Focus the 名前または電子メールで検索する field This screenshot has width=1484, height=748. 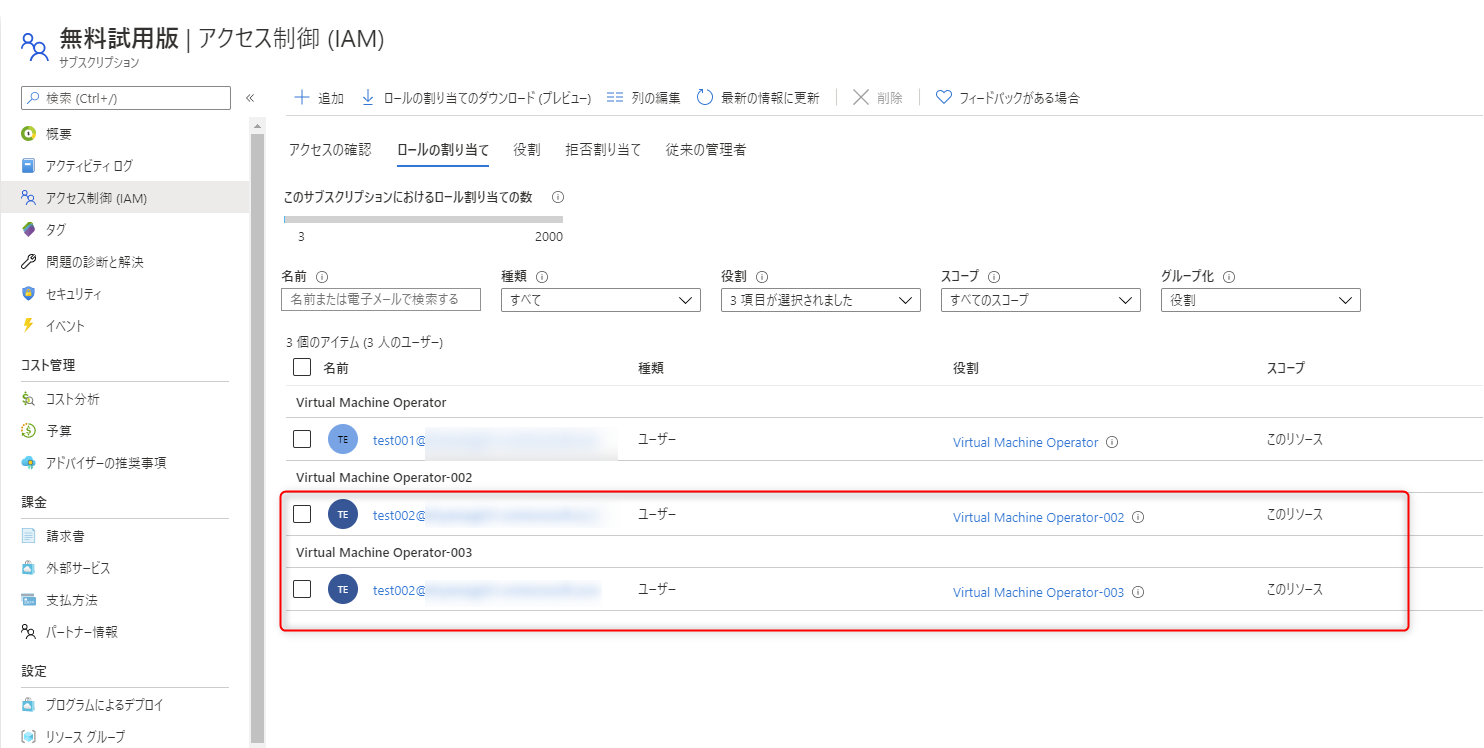click(x=381, y=300)
